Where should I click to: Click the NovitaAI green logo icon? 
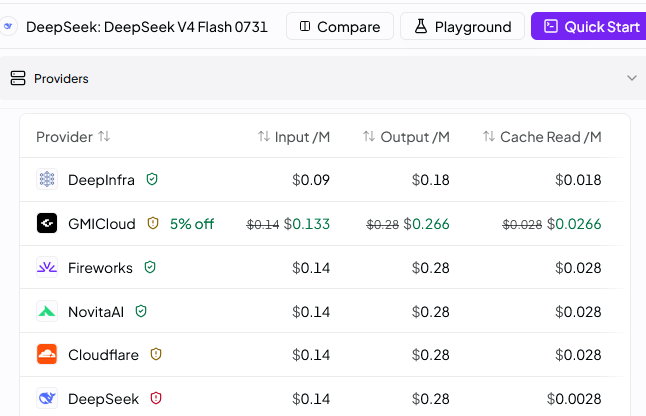[47, 311]
